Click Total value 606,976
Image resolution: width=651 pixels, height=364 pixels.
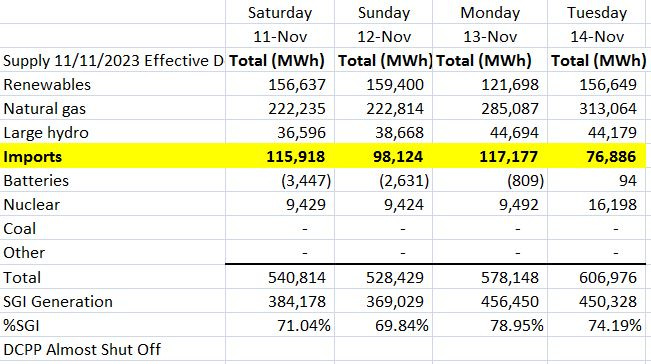tap(608, 277)
